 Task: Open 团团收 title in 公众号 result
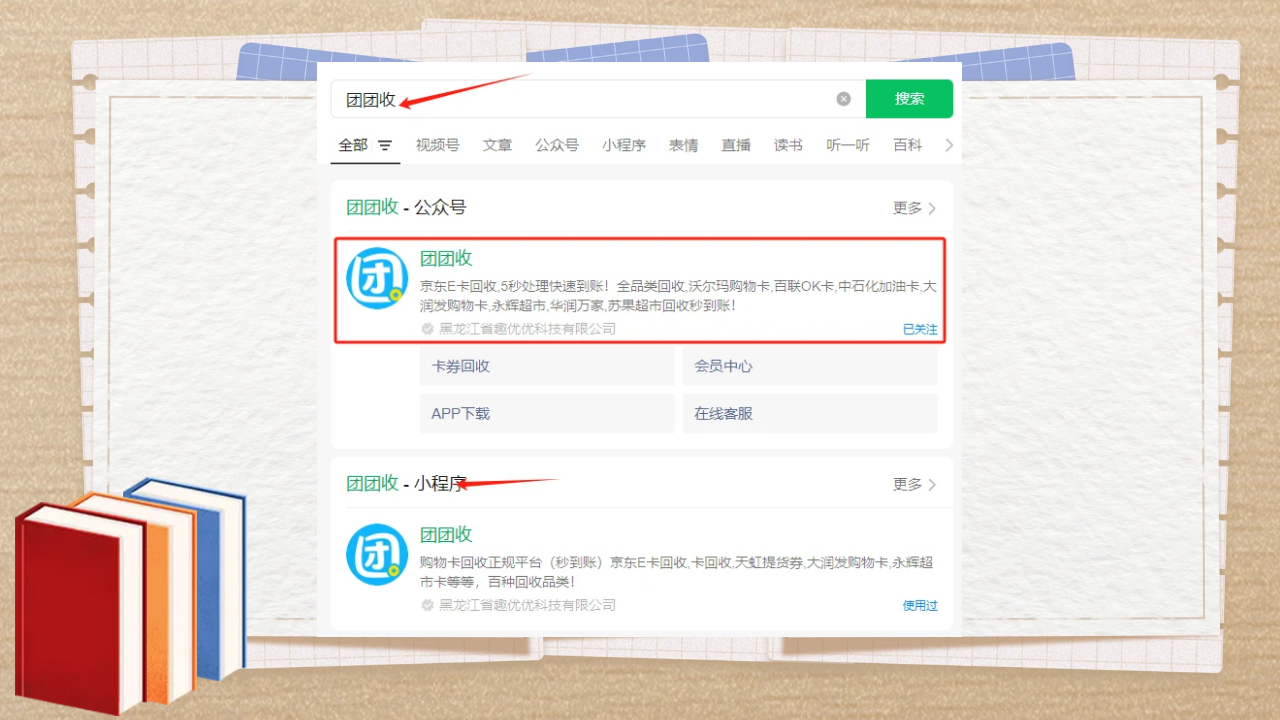(x=446, y=258)
